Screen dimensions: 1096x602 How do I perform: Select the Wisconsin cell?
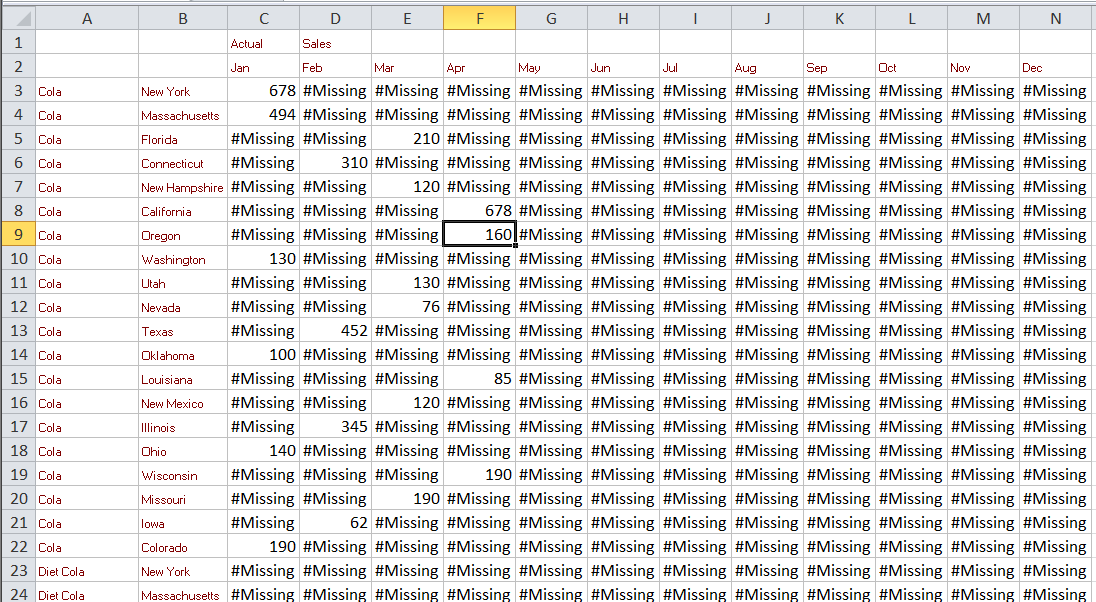pyautogui.click(x=183, y=475)
